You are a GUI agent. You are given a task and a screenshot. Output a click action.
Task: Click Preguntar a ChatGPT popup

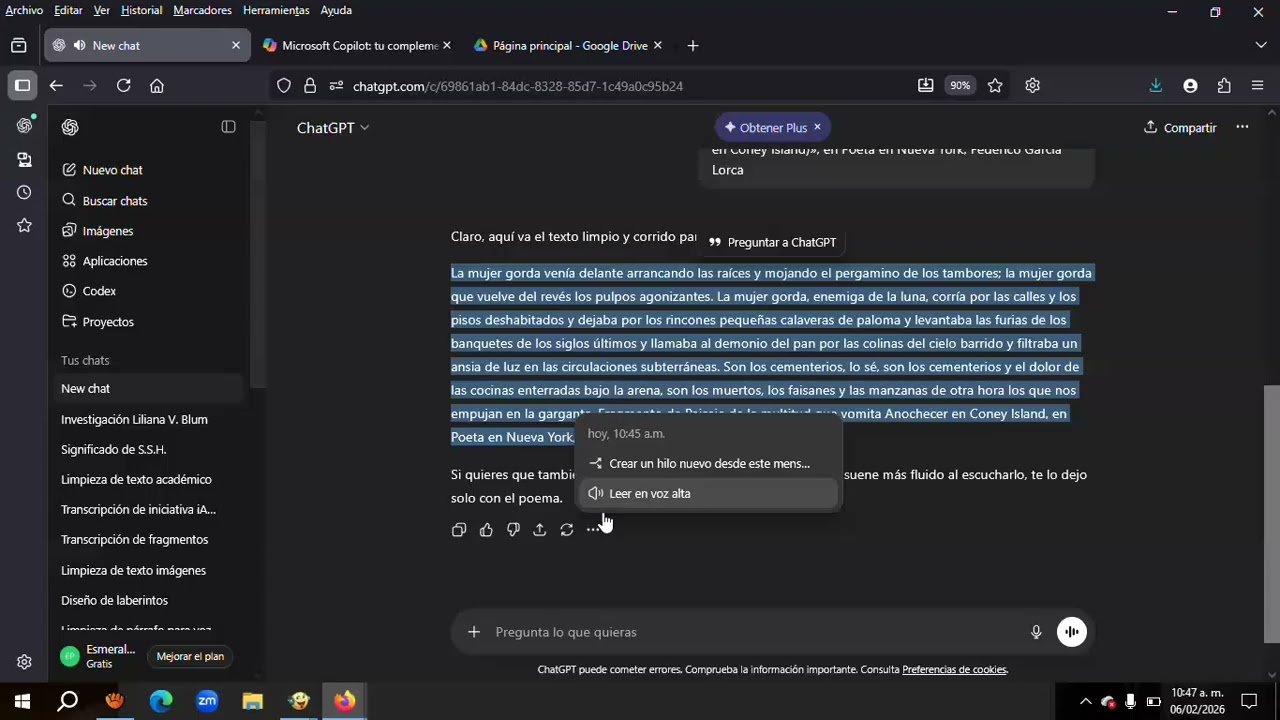point(772,242)
